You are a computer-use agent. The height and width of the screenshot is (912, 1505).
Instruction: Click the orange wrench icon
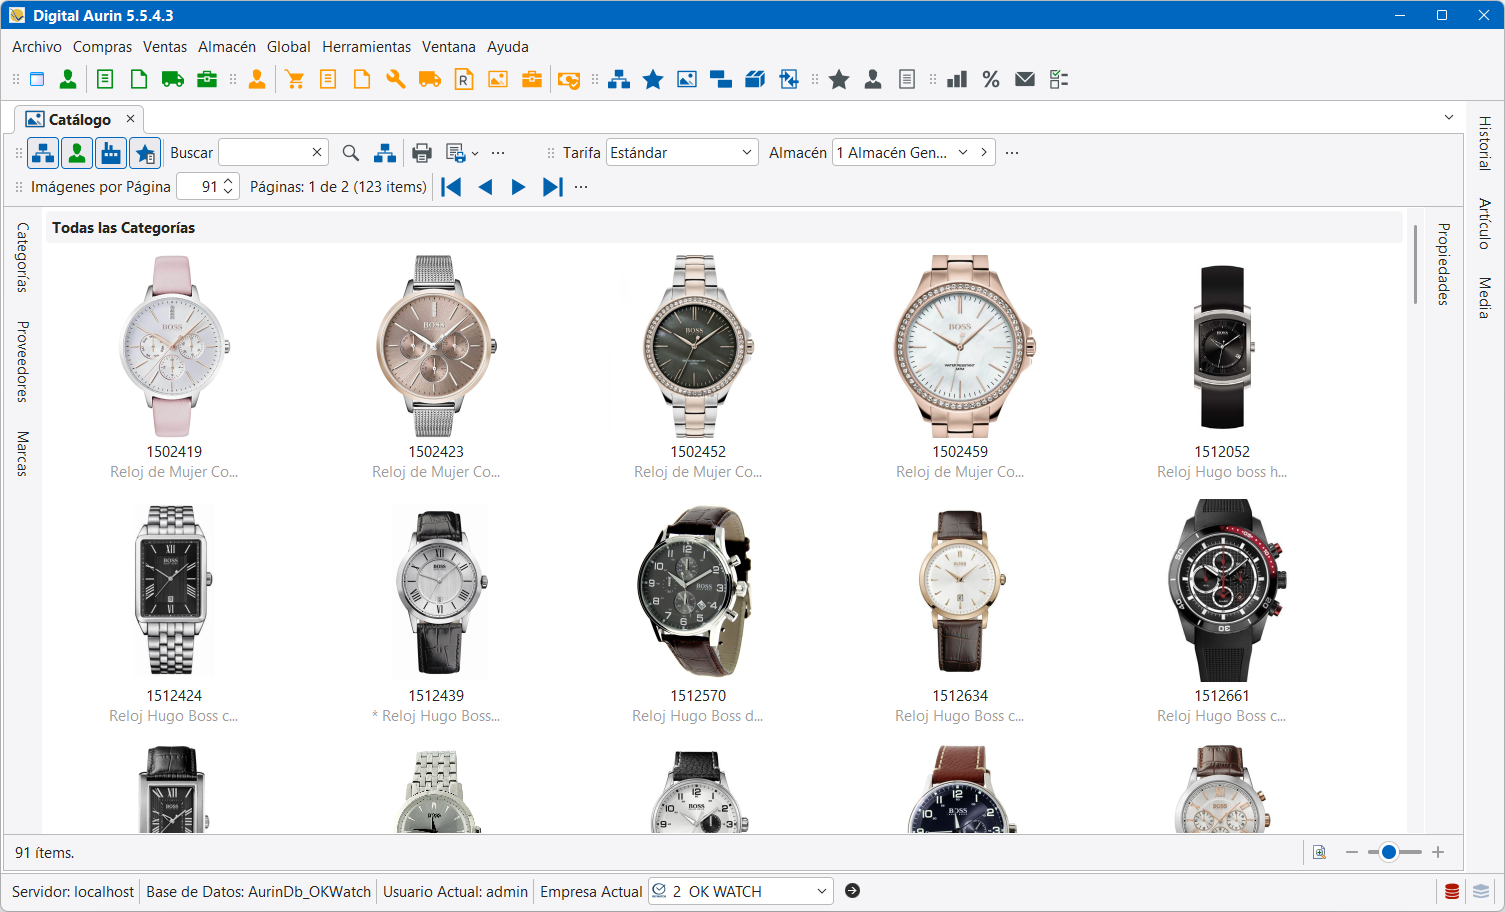pos(396,79)
